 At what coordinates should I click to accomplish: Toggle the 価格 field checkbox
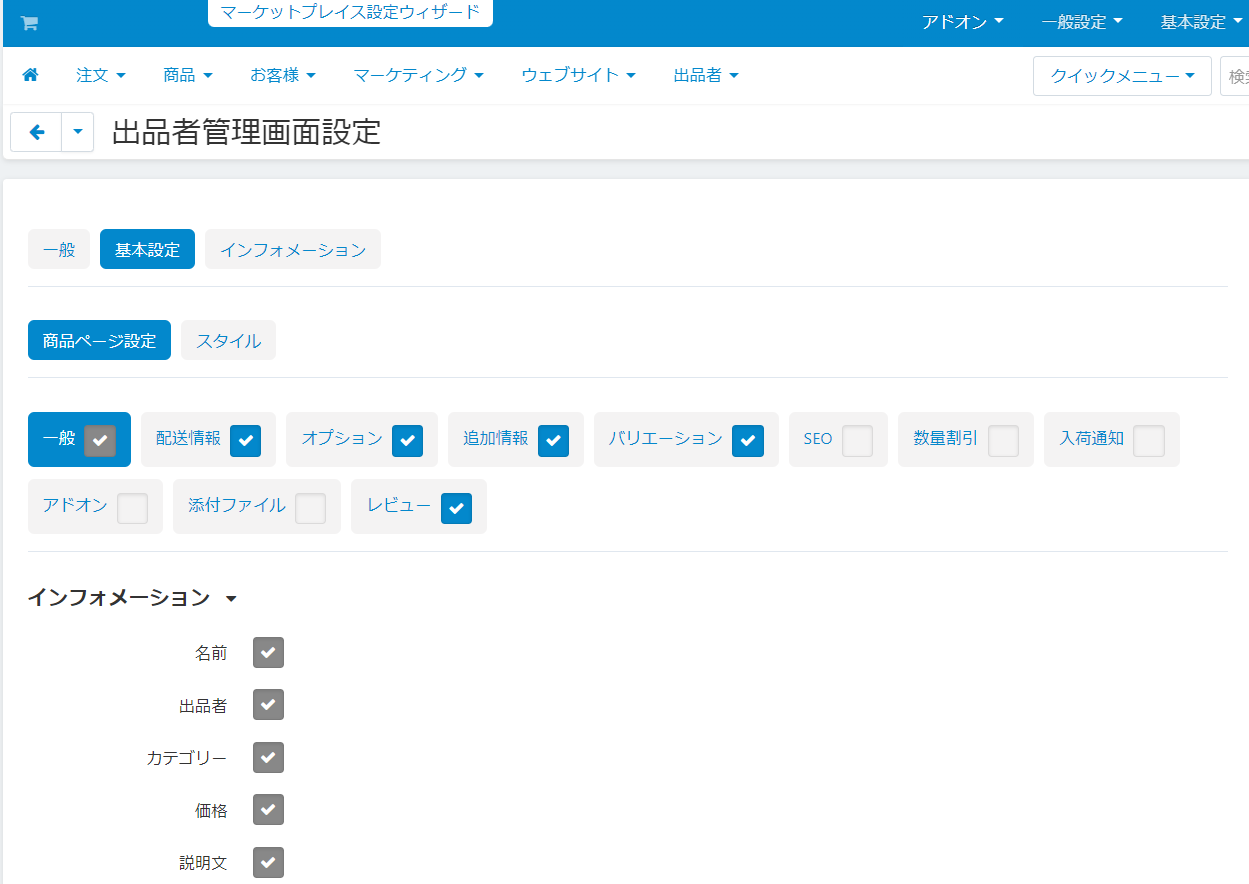(268, 810)
